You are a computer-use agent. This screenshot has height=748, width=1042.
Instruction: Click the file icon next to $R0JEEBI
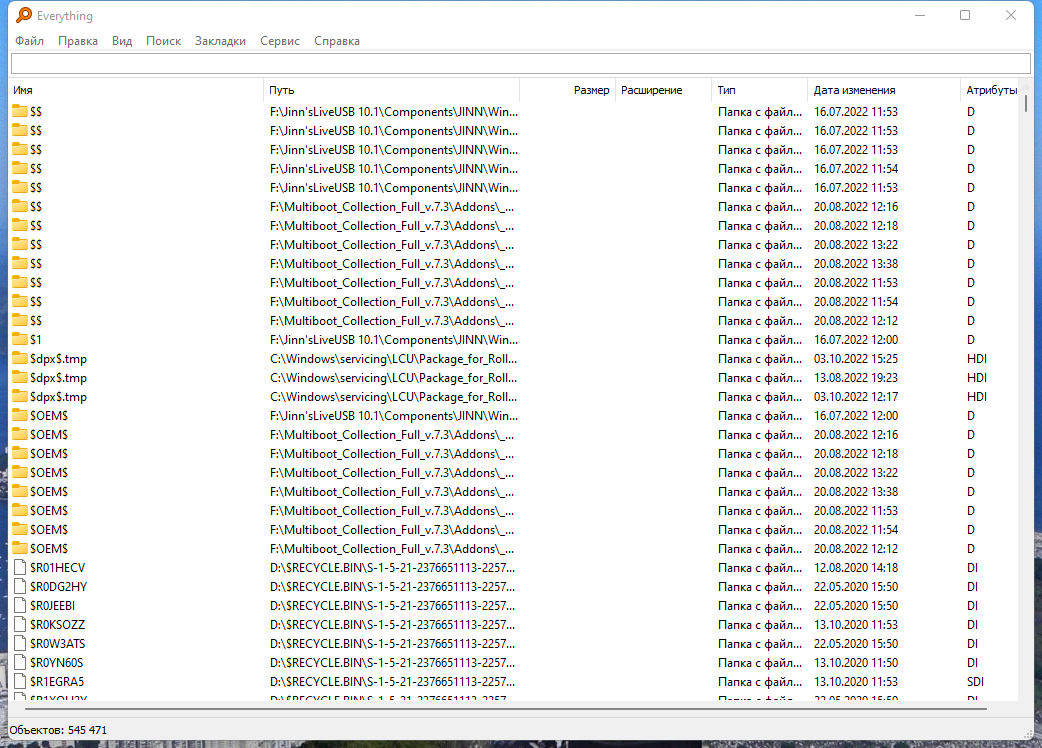(x=20, y=606)
